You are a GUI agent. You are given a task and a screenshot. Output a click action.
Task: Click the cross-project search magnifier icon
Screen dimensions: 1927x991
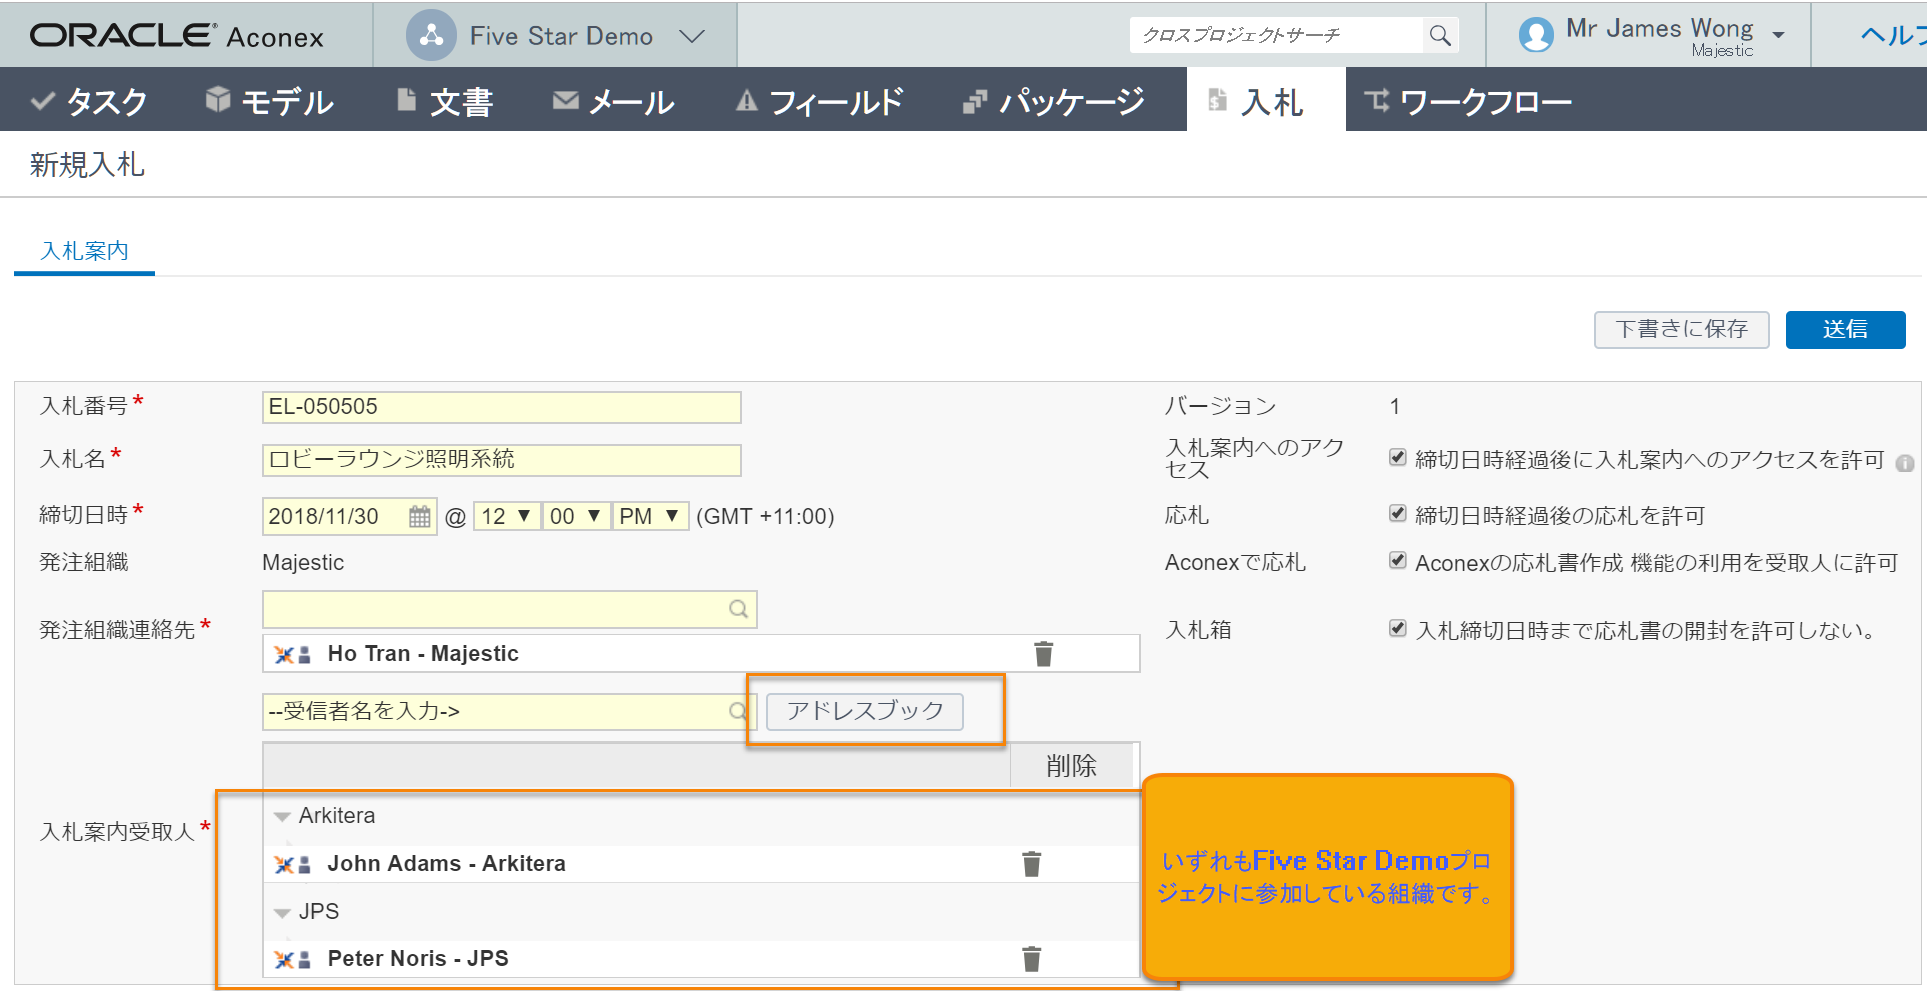click(x=1440, y=35)
